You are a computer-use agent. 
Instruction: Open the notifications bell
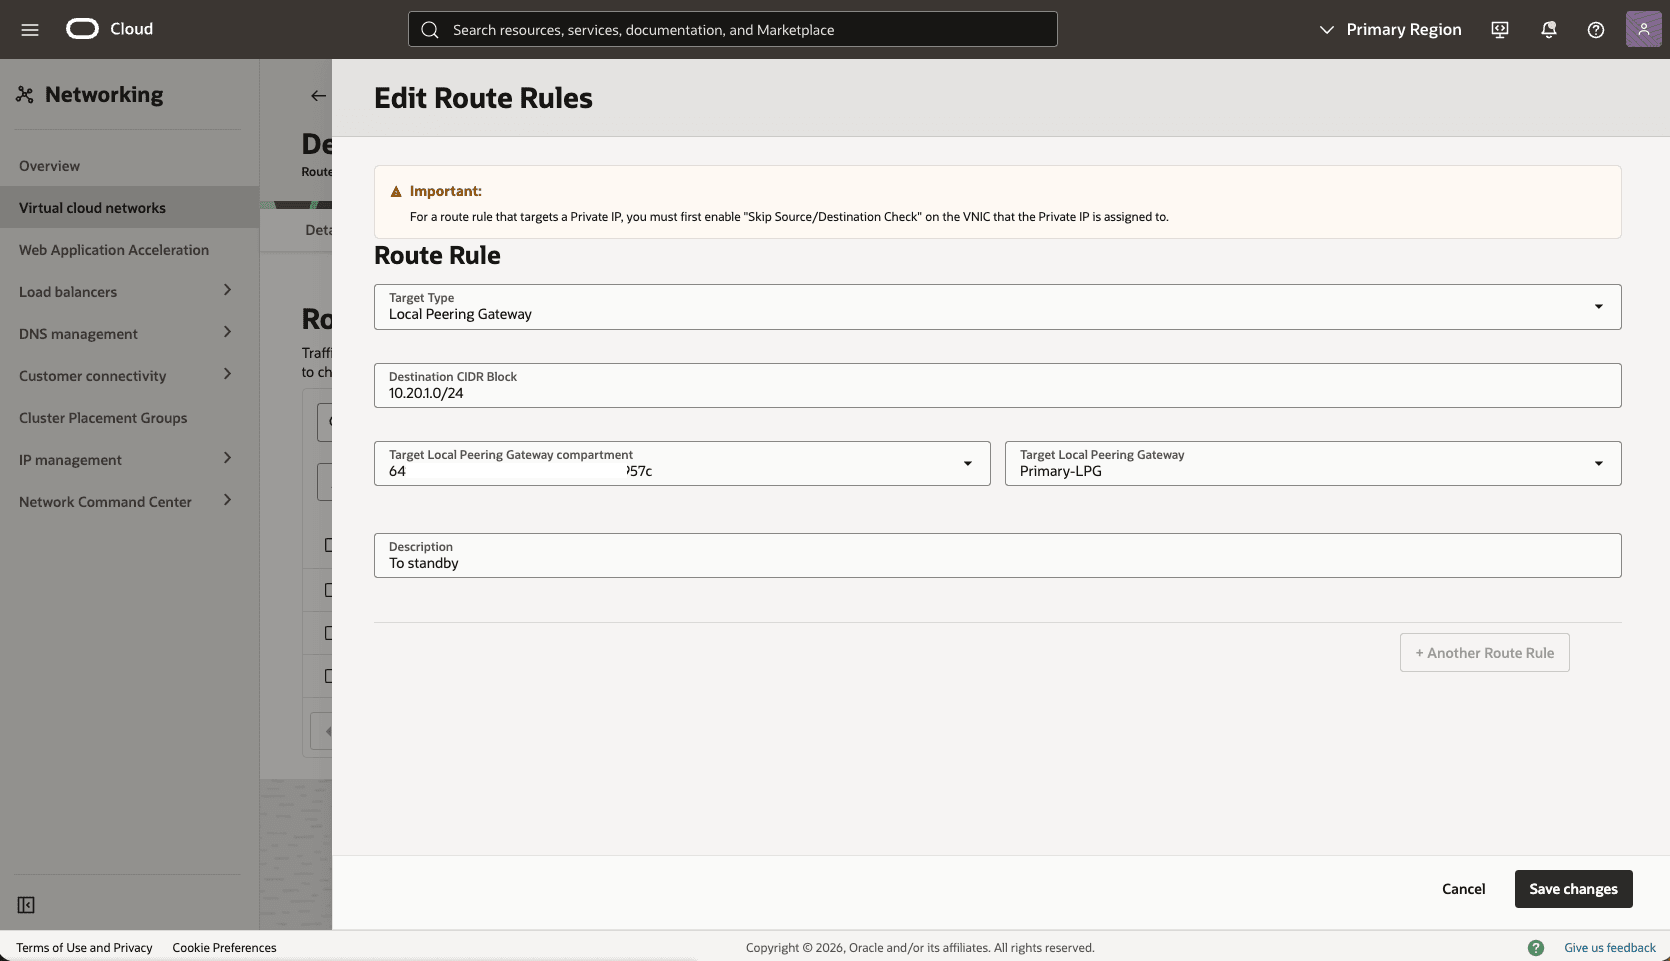coord(1547,29)
